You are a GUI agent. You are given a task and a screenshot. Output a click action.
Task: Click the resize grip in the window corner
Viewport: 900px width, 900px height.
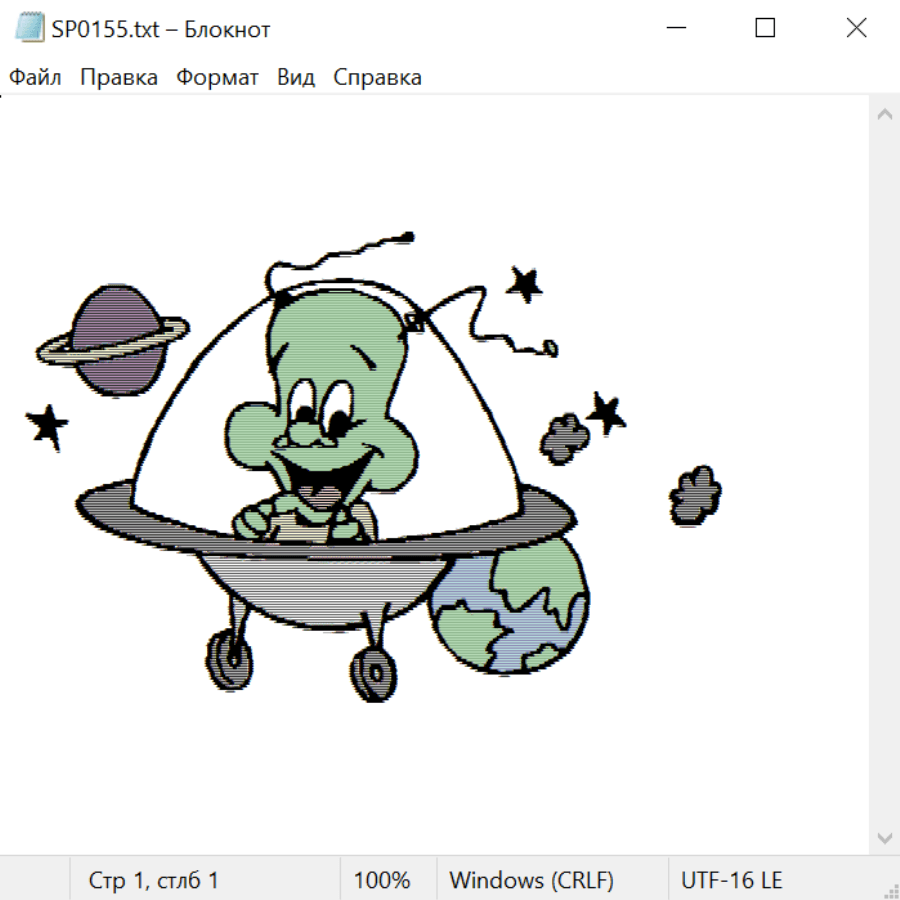coord(890,890)
